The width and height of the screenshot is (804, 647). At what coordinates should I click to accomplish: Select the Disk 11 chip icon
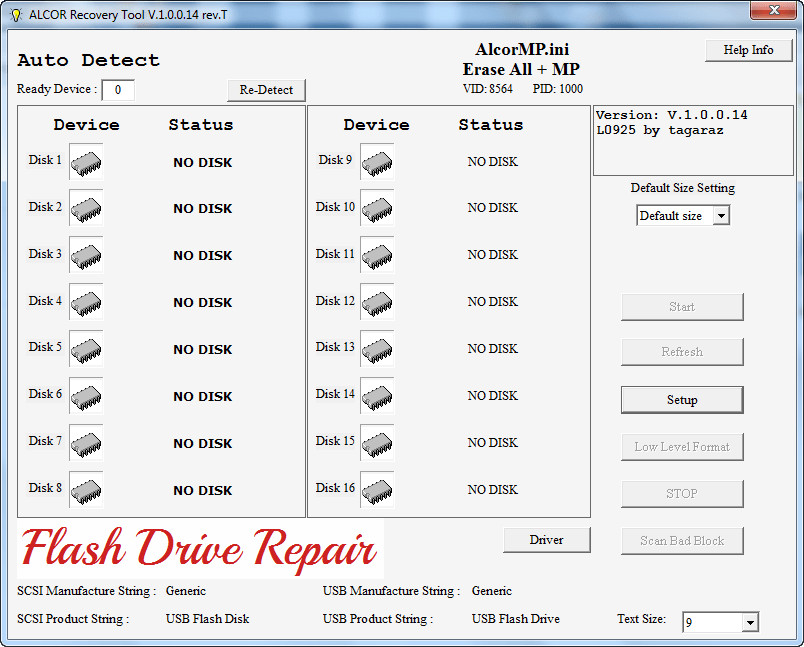375,254
